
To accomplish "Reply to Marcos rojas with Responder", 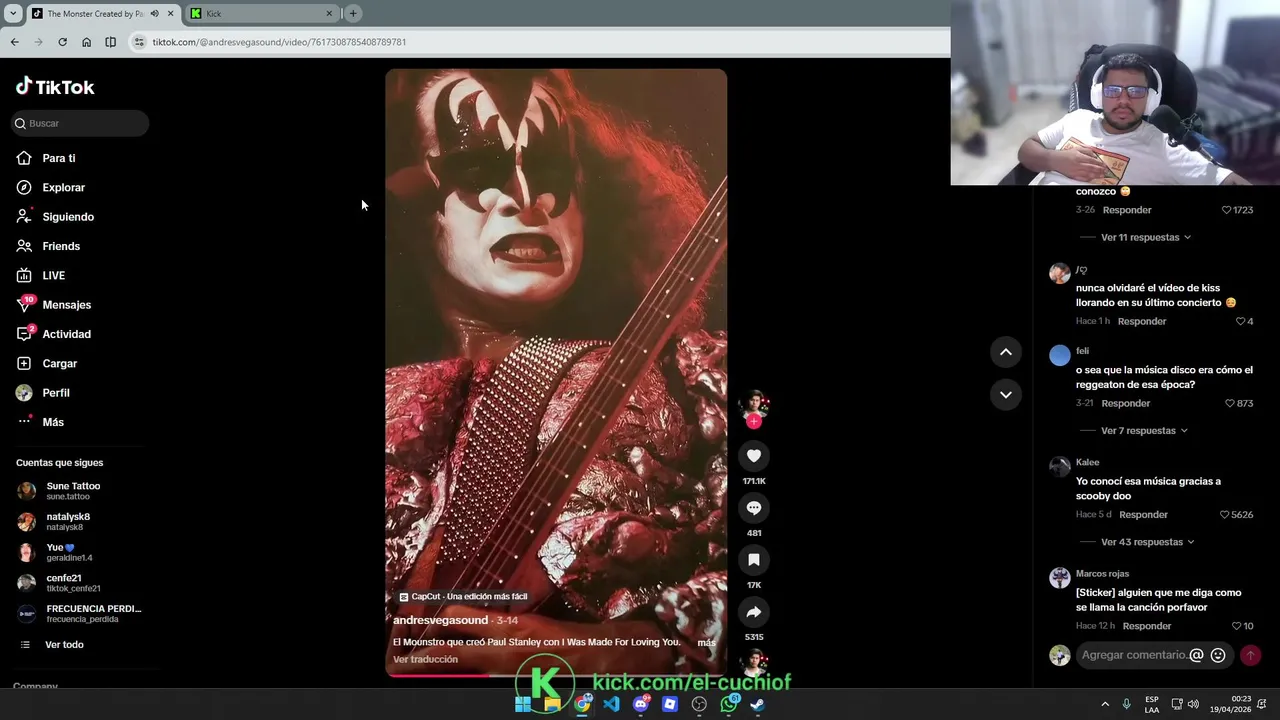I will (x=1146, y=626).
